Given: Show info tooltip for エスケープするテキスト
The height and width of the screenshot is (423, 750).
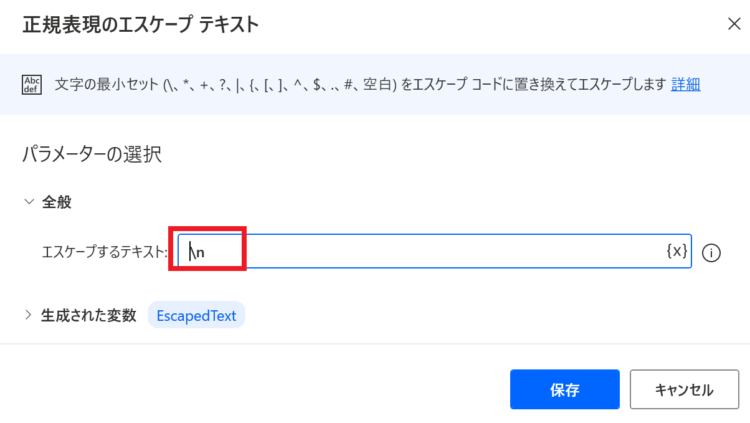Looking at the screenshot, I should (711, 253).
